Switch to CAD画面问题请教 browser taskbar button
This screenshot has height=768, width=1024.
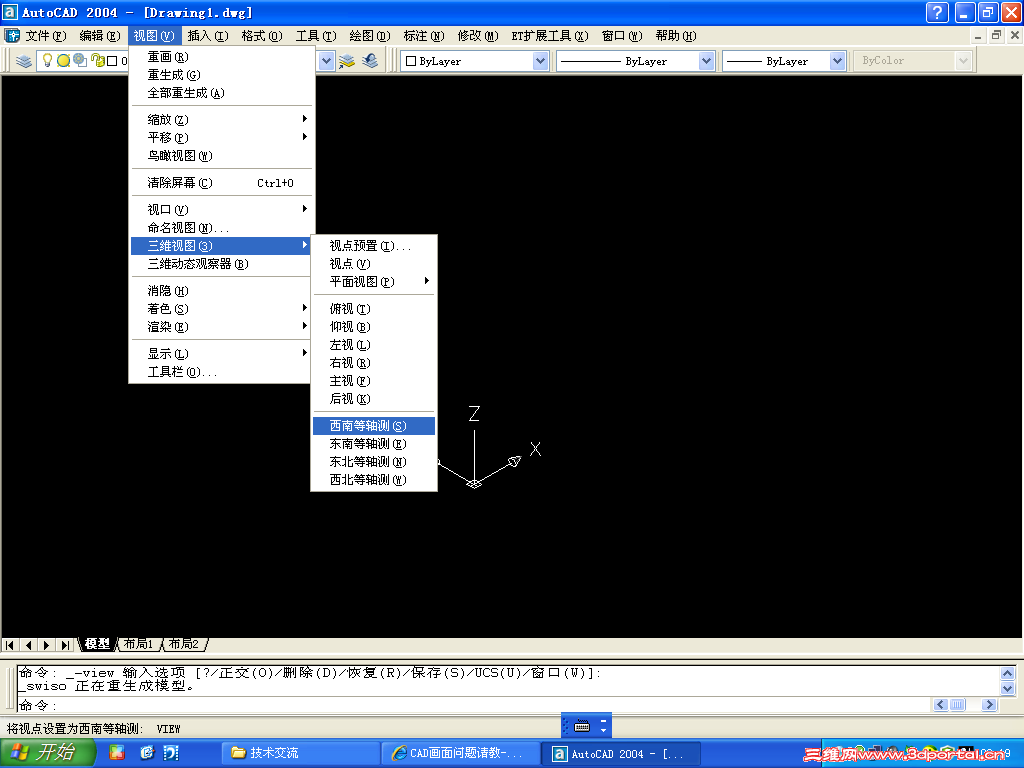[x=461, y=753]
